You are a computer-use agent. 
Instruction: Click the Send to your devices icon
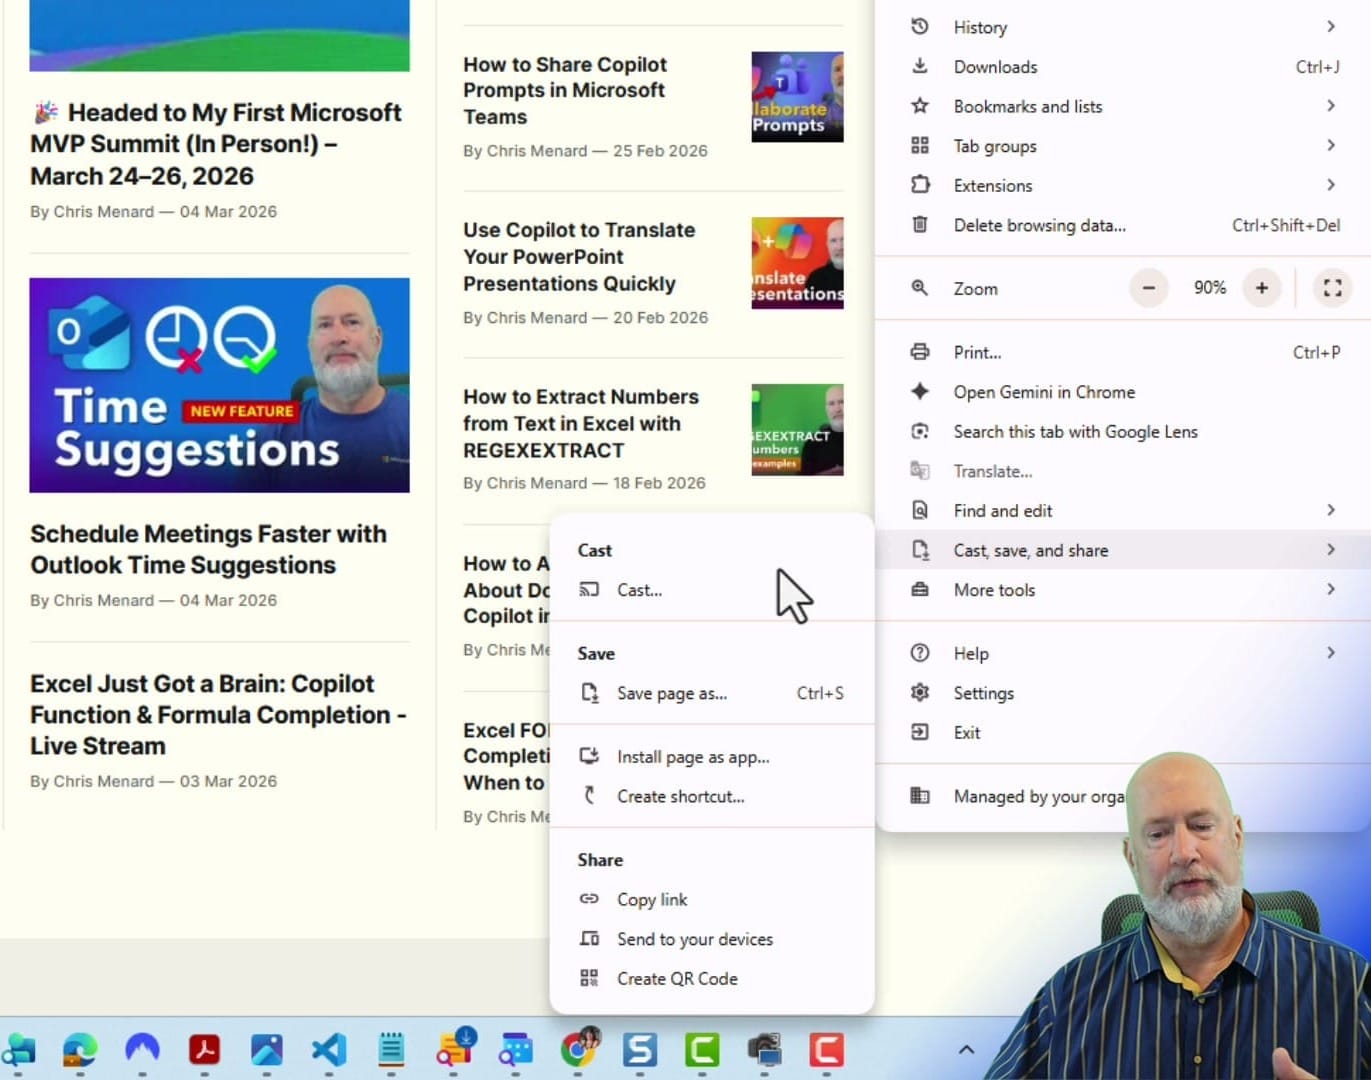tap(590, 939)
